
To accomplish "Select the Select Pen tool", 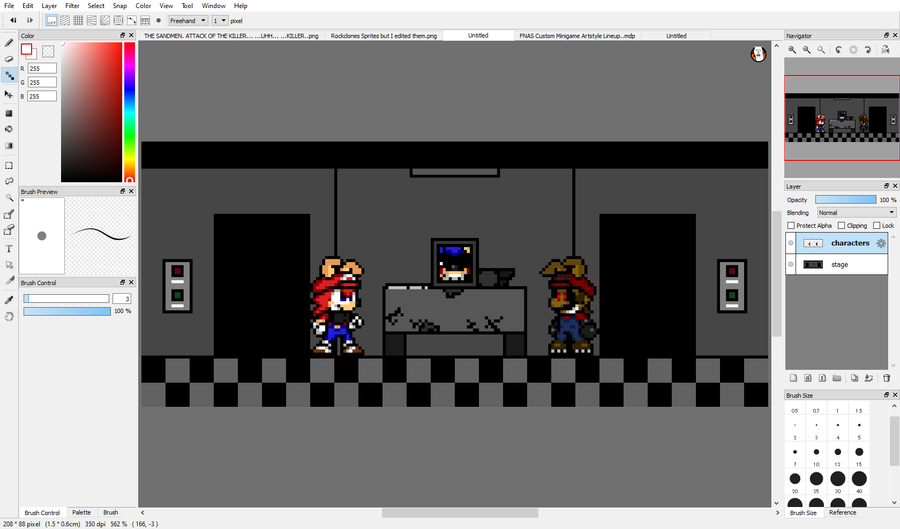I will point(9,215).
